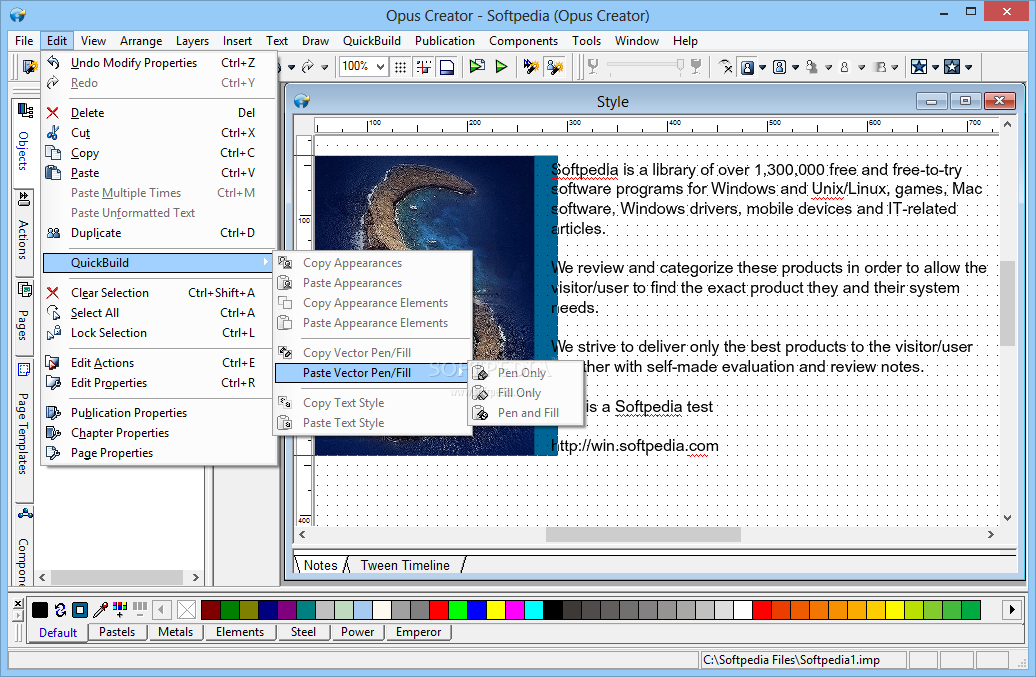The width and height of the screenshot is (1036, 677).
Task: Click the Style window vertical scrollbar thumb
Action: pyautogui.click(x=1007, y=303)
